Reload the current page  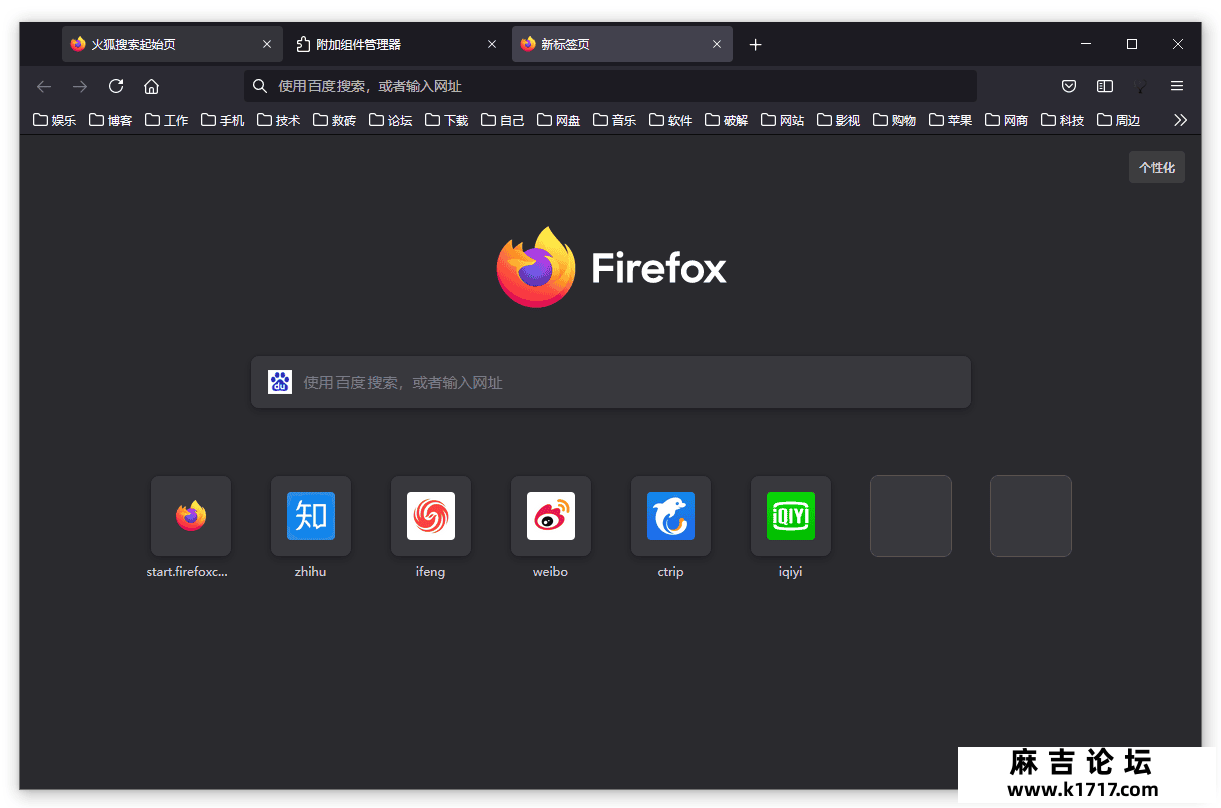point(116,86)
